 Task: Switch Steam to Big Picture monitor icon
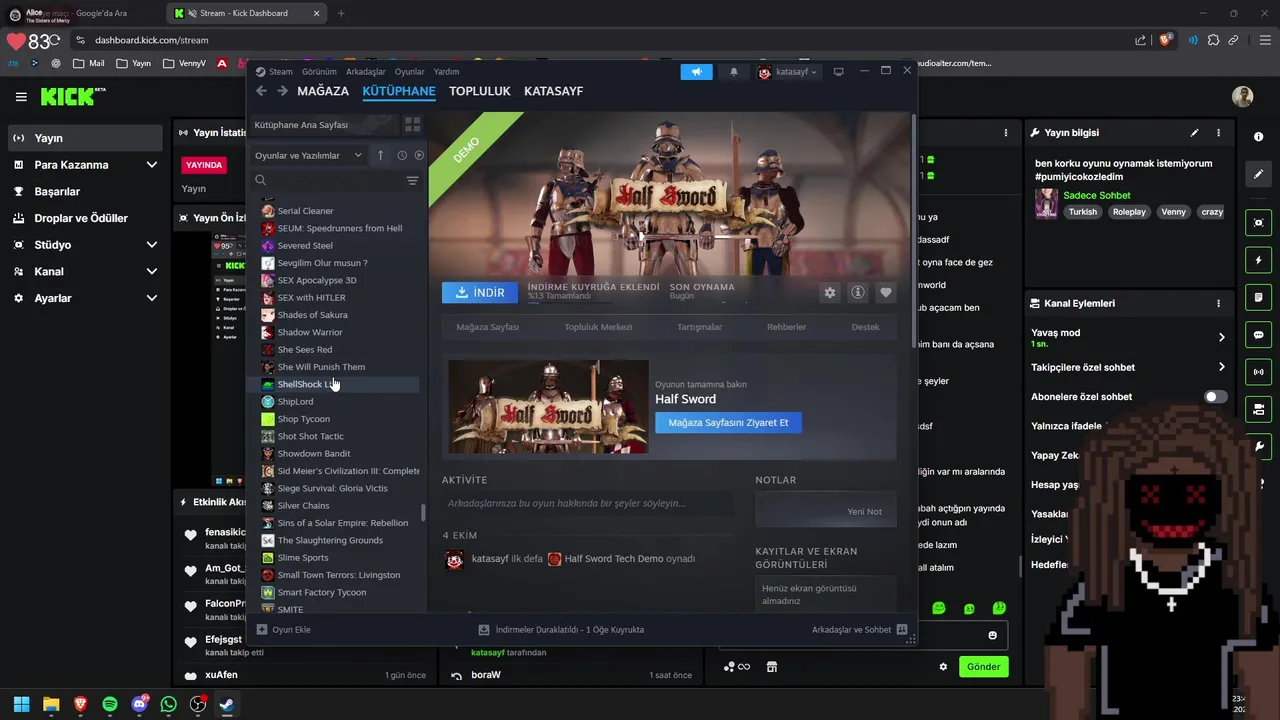click(x=839, y=72)
